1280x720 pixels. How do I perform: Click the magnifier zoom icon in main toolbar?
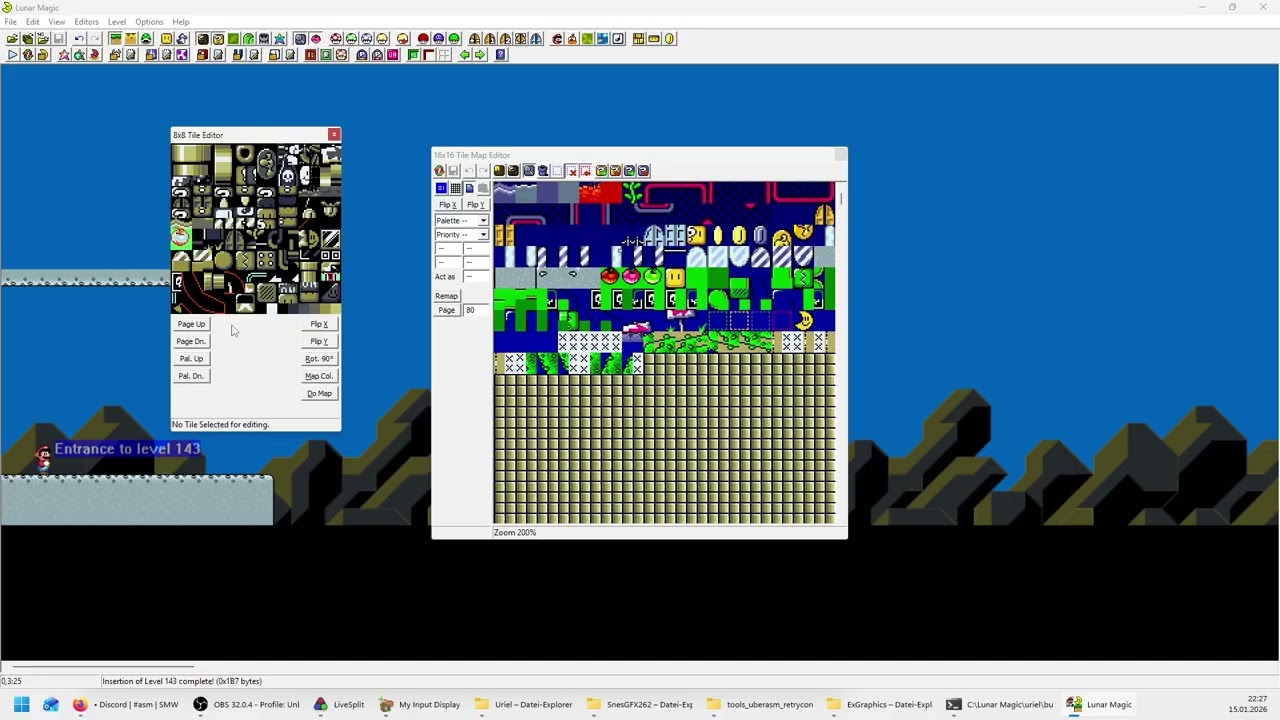[300, 38]
